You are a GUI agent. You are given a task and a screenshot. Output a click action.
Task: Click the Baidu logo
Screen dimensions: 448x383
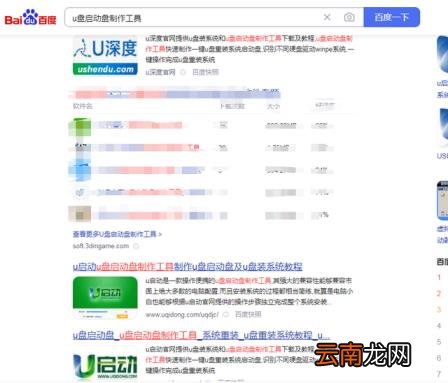(x=30, y=17)
